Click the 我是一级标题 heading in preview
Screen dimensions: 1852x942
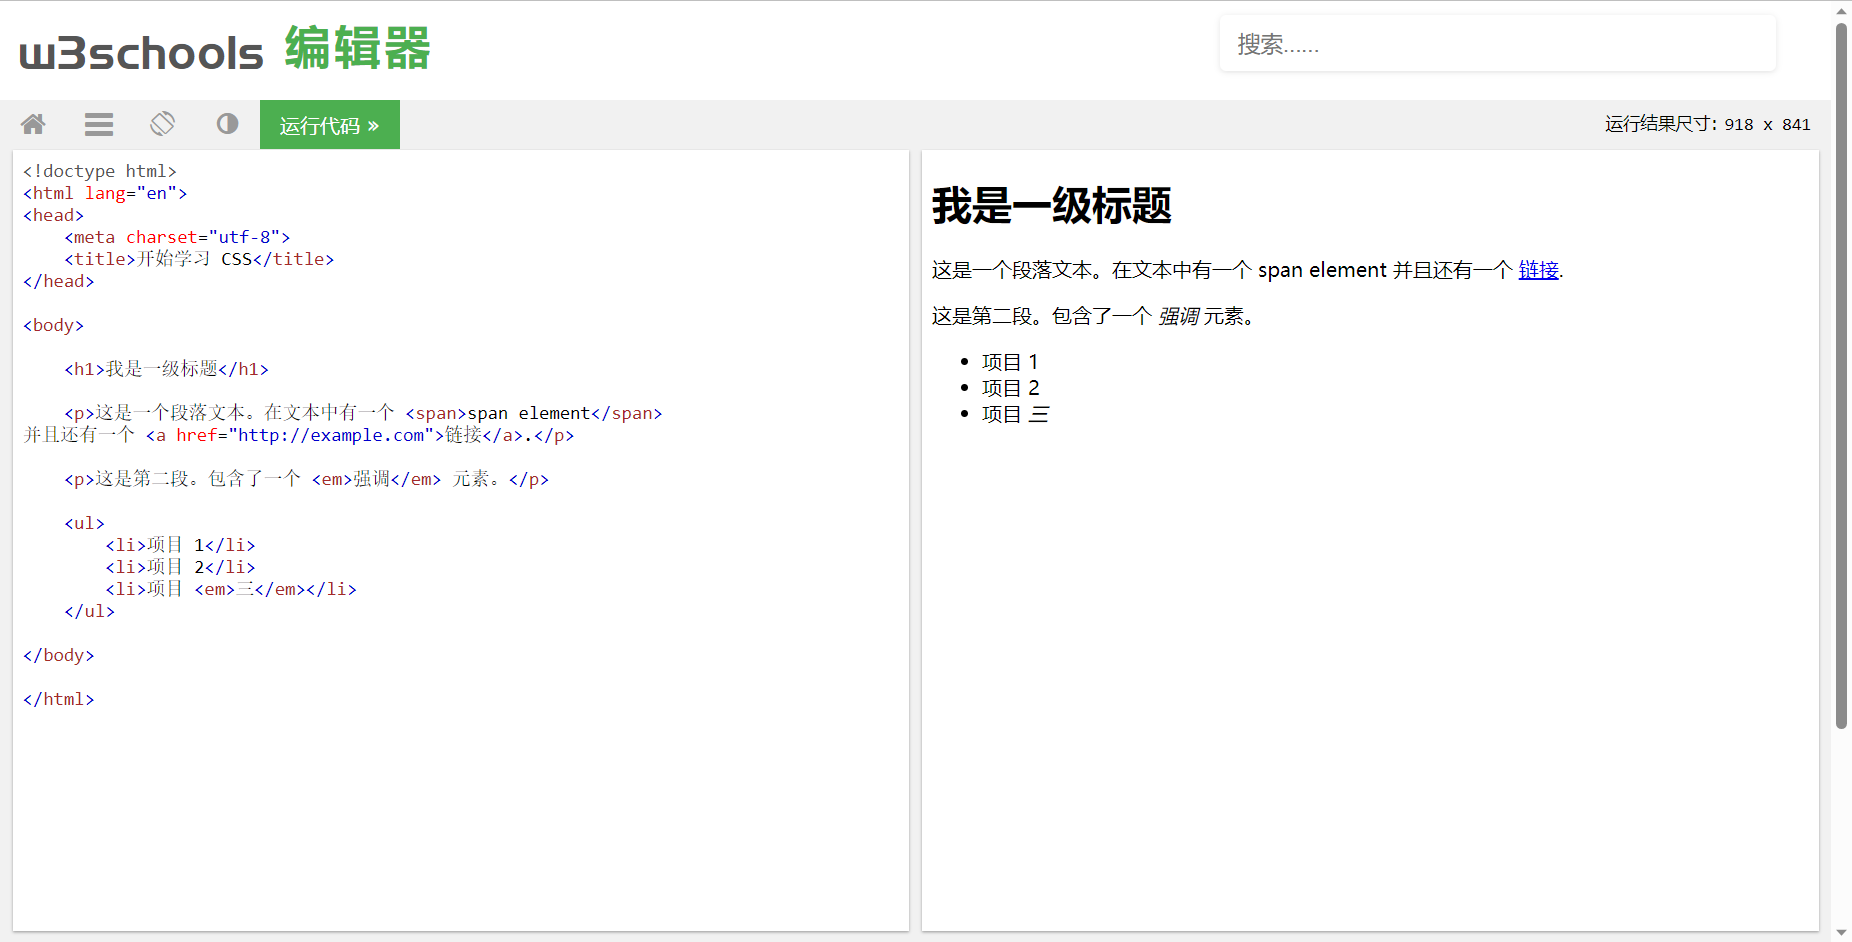tap(1051, 206)
